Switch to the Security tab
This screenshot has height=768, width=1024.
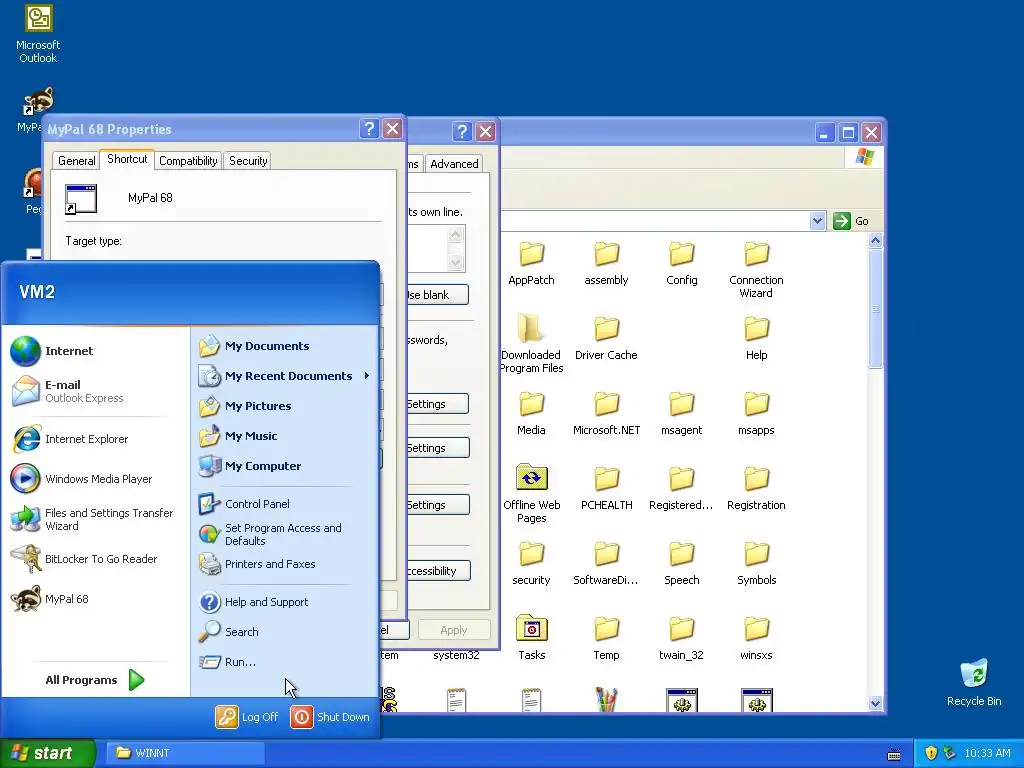[x=248, y=161]
